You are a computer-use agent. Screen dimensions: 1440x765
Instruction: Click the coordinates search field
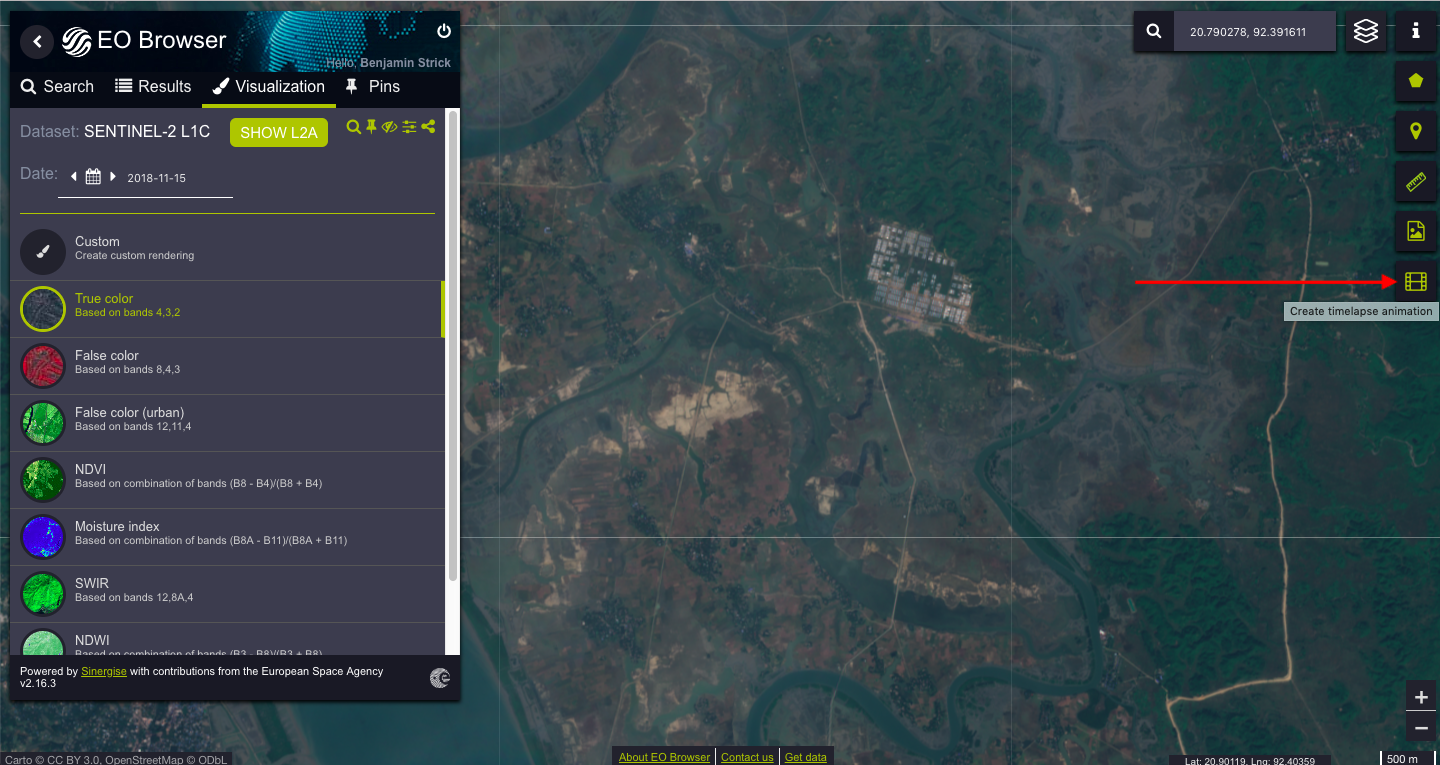(x=1255, y=32)
